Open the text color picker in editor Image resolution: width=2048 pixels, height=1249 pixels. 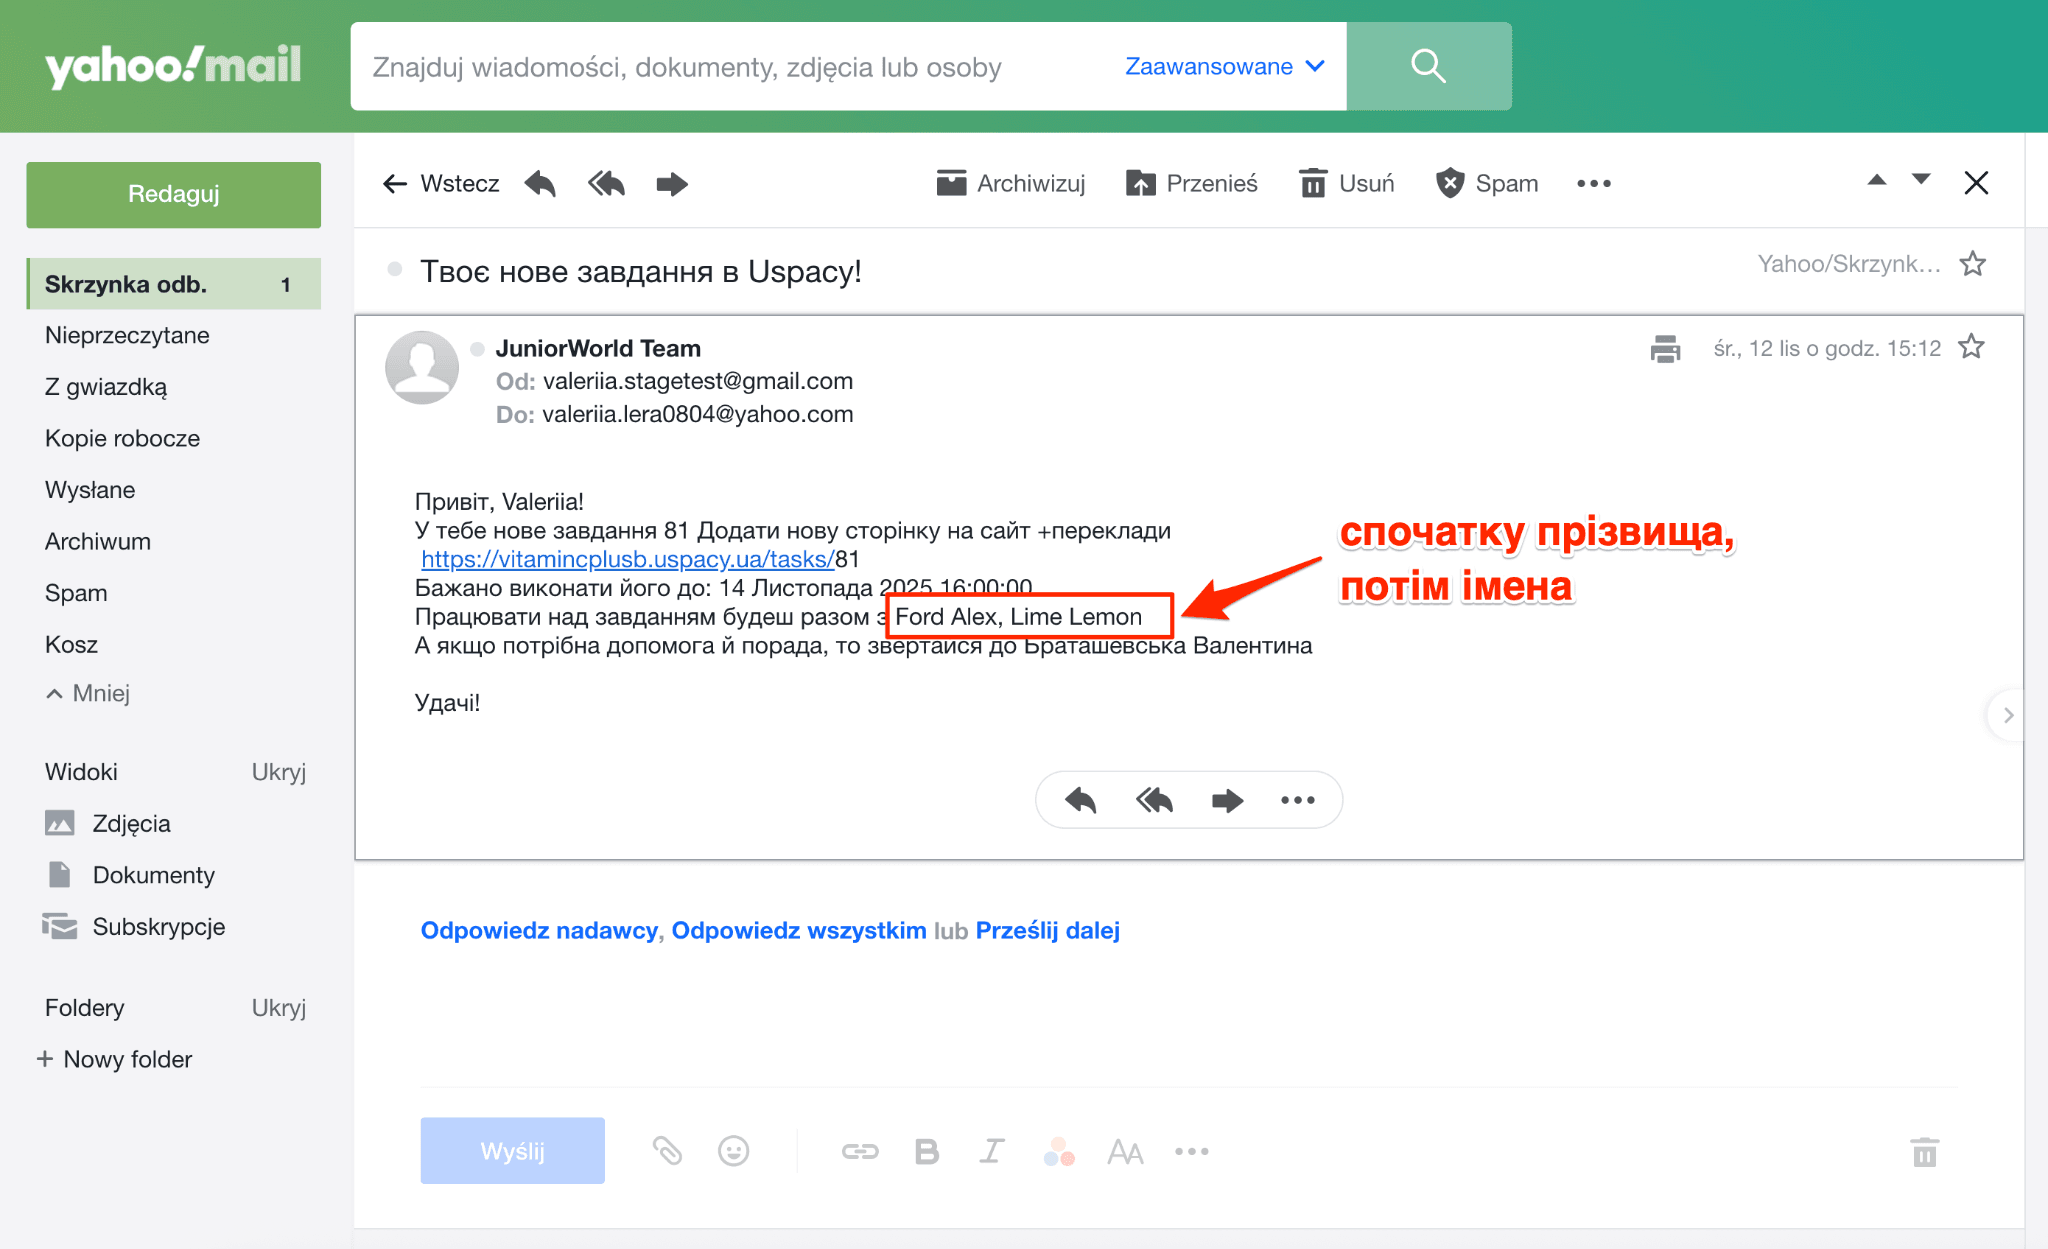tap(1059, 1152)
